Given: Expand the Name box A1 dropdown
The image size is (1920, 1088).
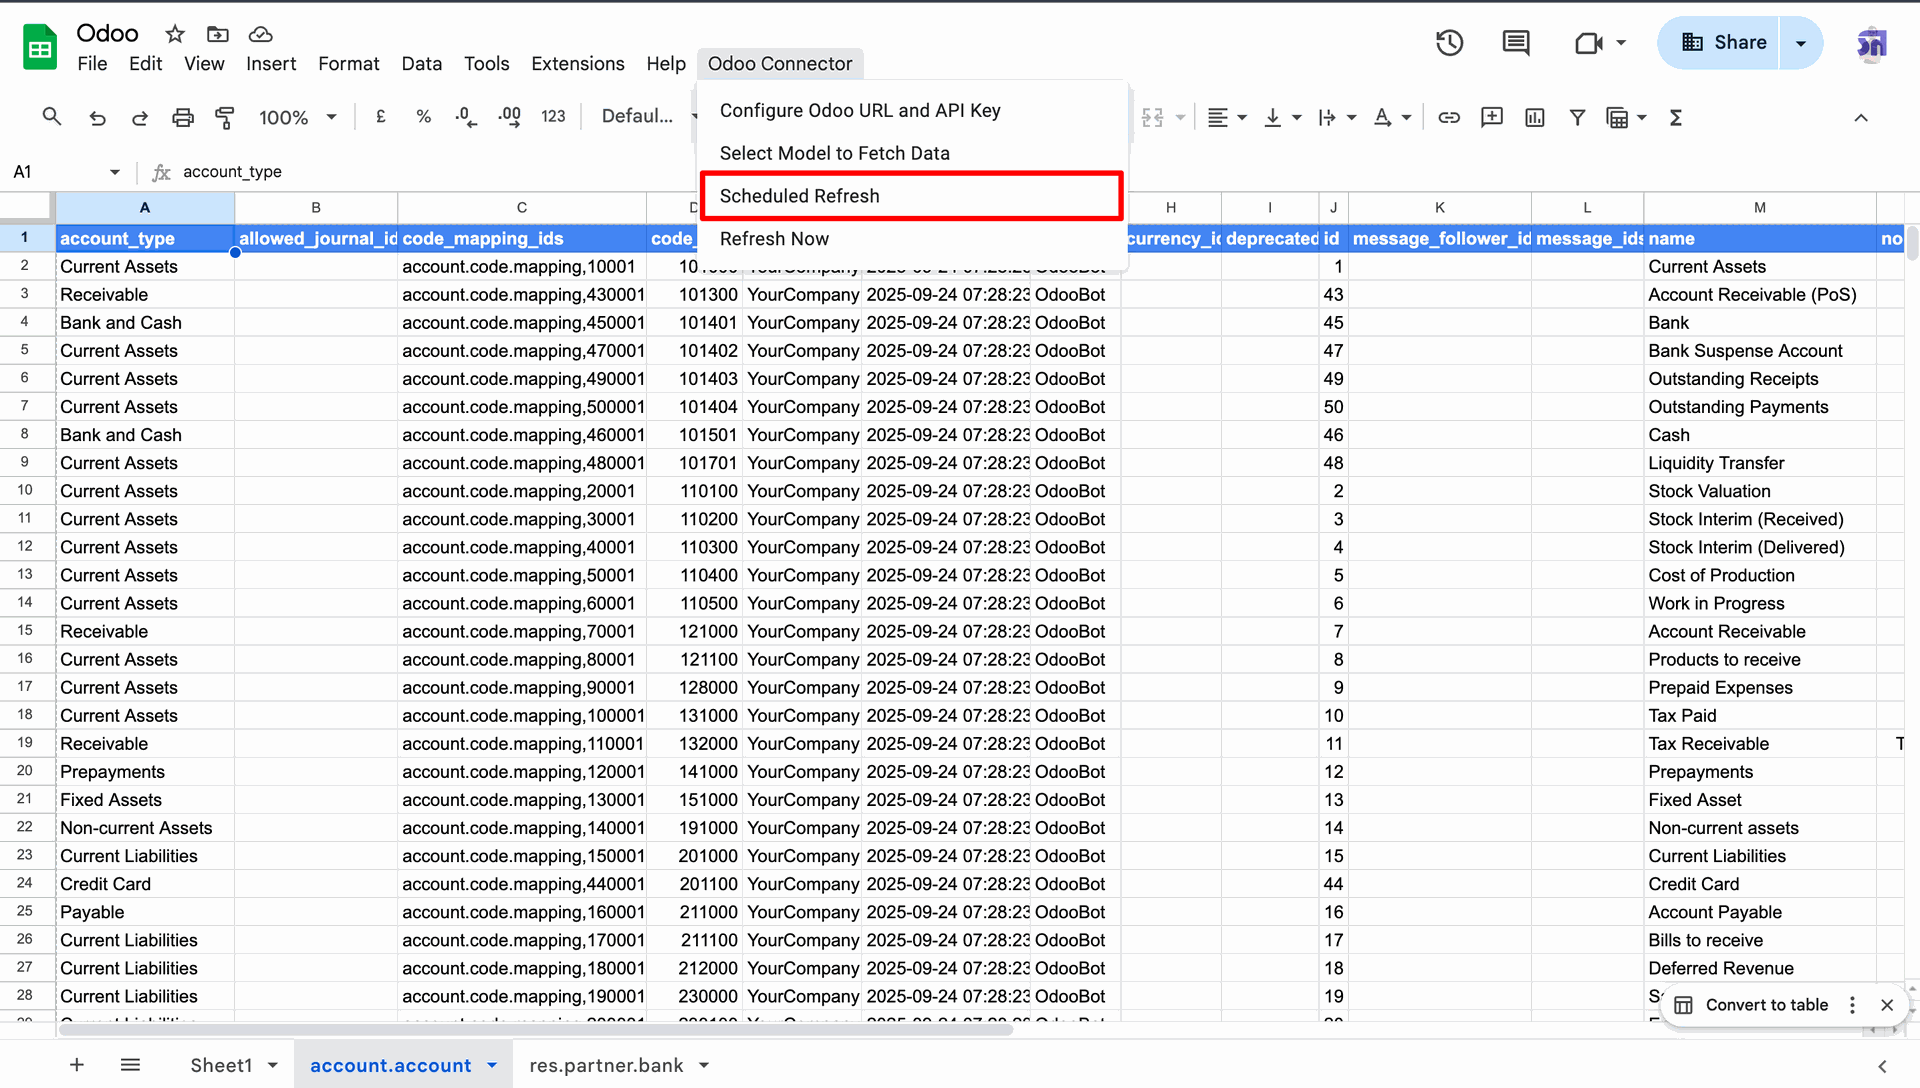Looking at the screenshot, I should (114, 172).
